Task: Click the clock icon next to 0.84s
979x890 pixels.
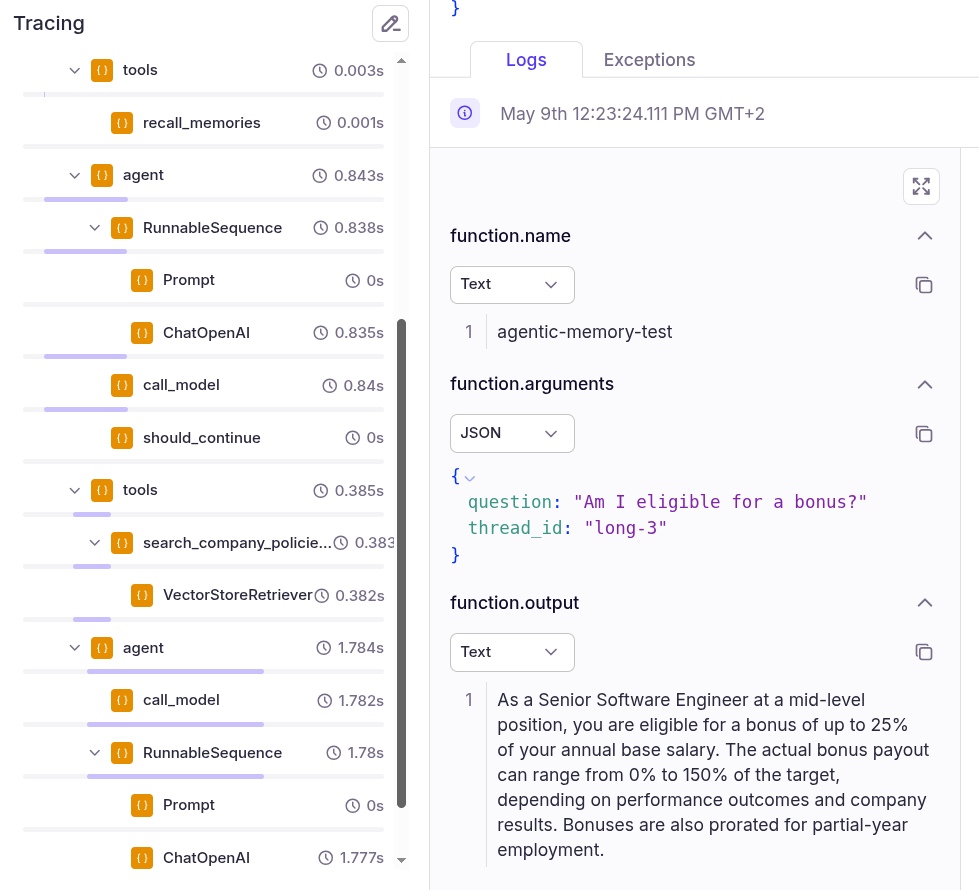Action: [x=329, y=385]
